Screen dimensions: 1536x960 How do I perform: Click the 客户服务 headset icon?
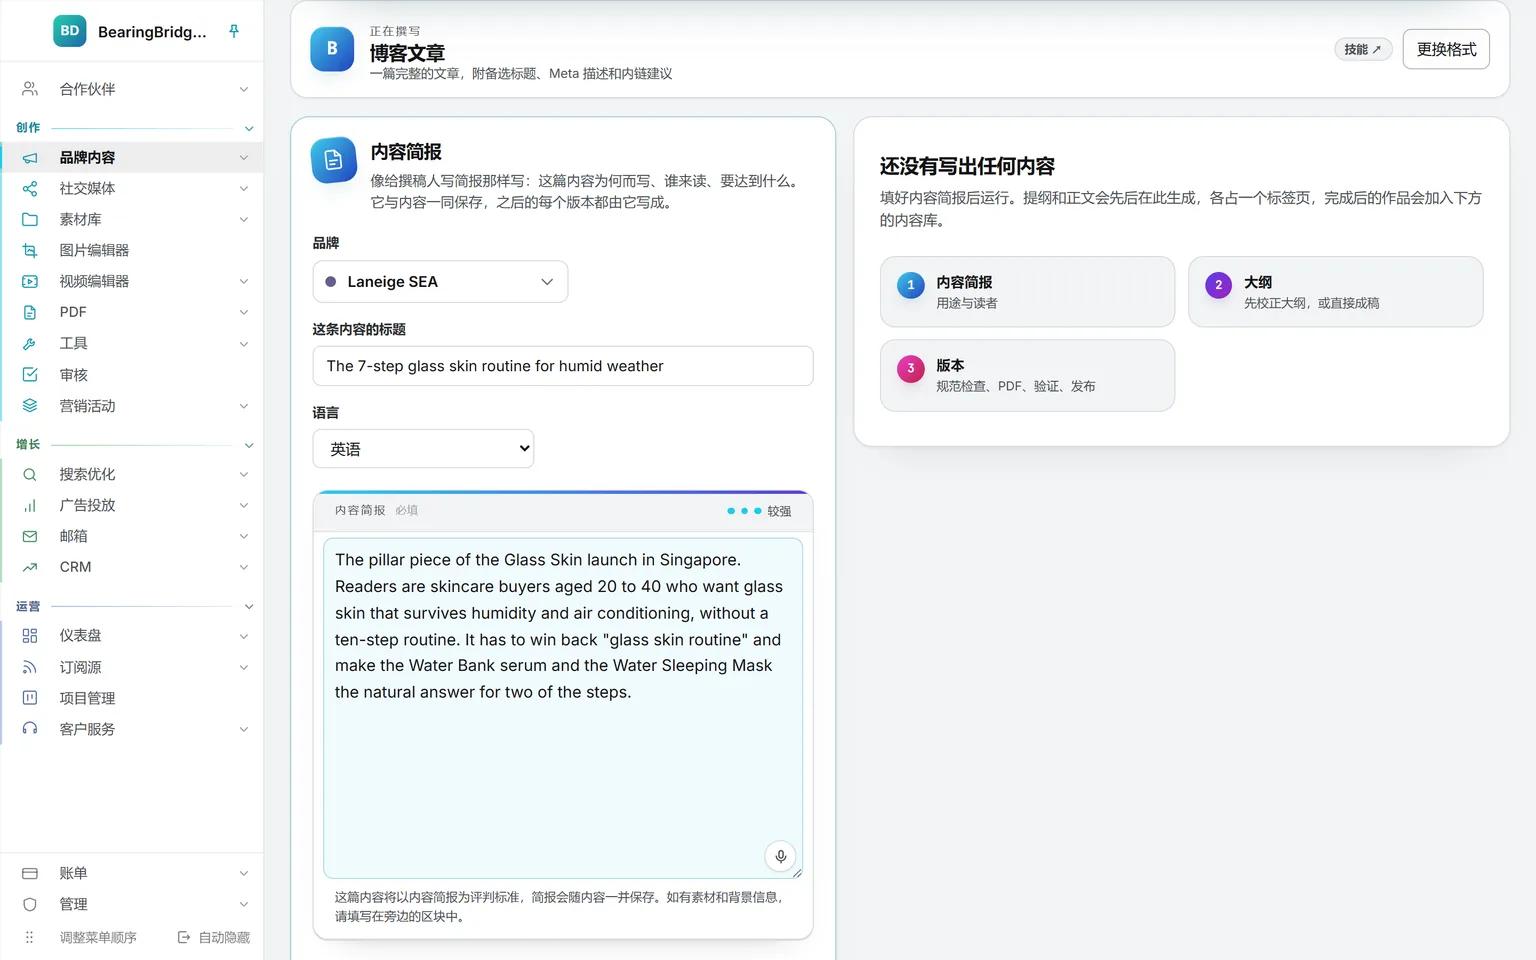coord(30,729)
